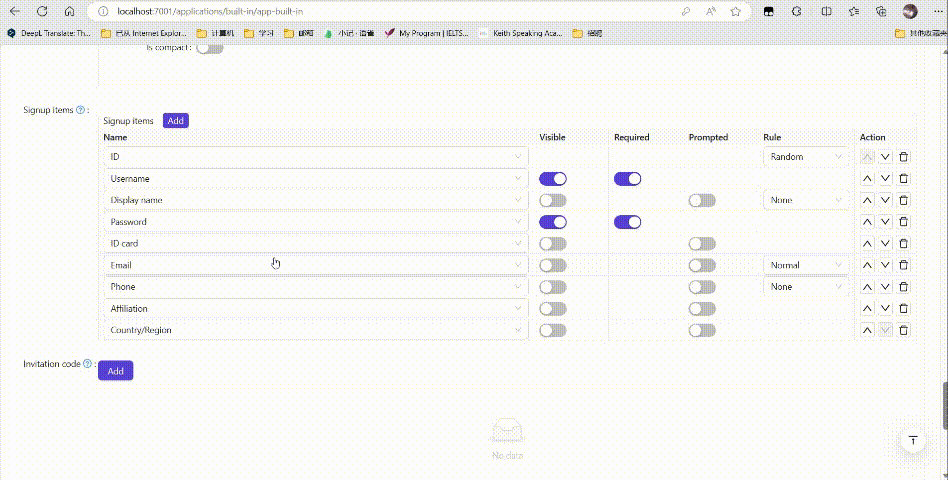Click Add button for Invitation code
The width and height of the screenshot is (948, 480).
pyautogui.click(x=115, y=371)
